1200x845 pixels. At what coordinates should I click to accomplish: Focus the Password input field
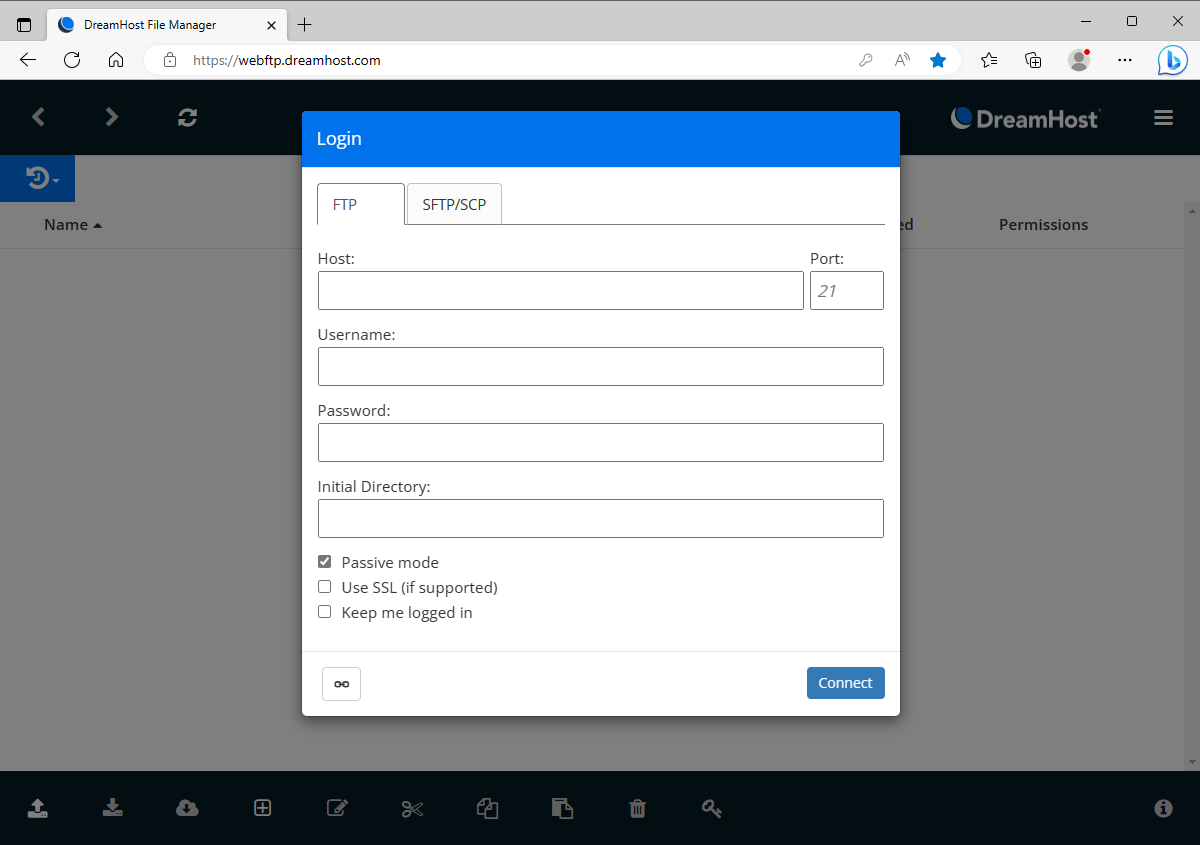[x=601, y=443]
